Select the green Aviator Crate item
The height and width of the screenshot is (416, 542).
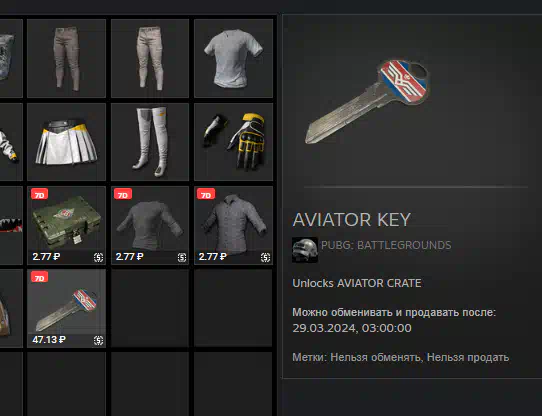point(66,225)
